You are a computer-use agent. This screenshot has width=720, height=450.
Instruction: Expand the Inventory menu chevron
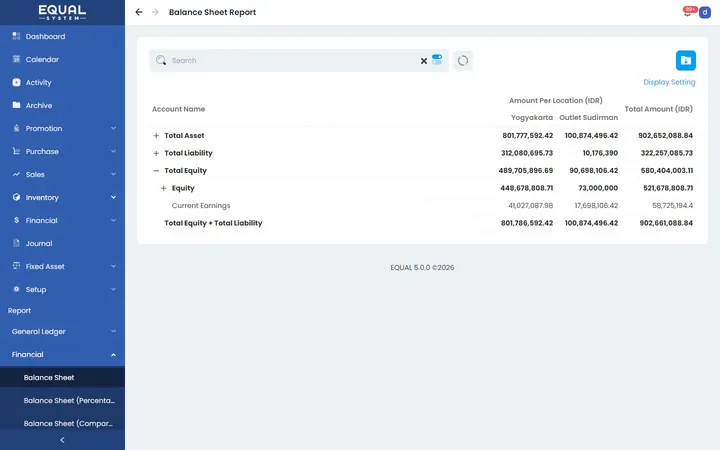coord(113,197)
